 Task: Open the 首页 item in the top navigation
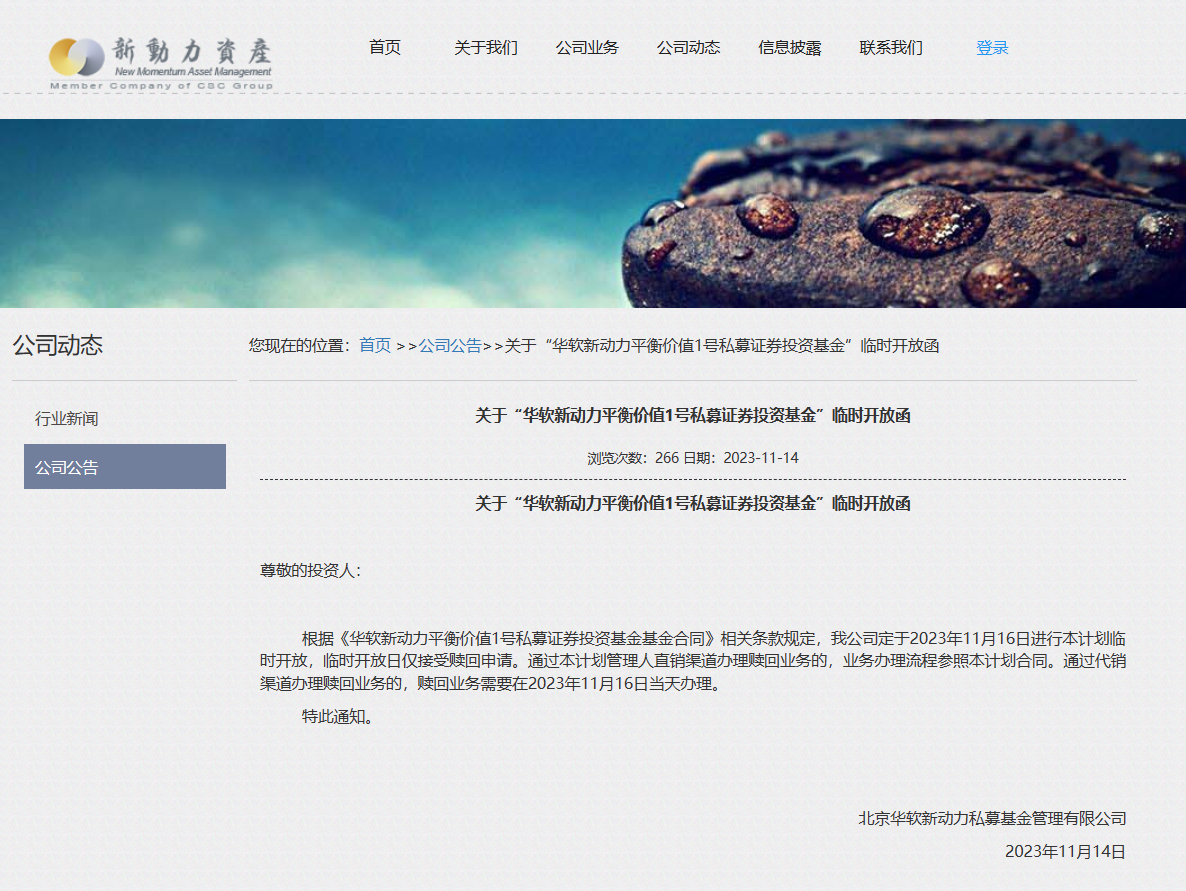pos(384,48)
